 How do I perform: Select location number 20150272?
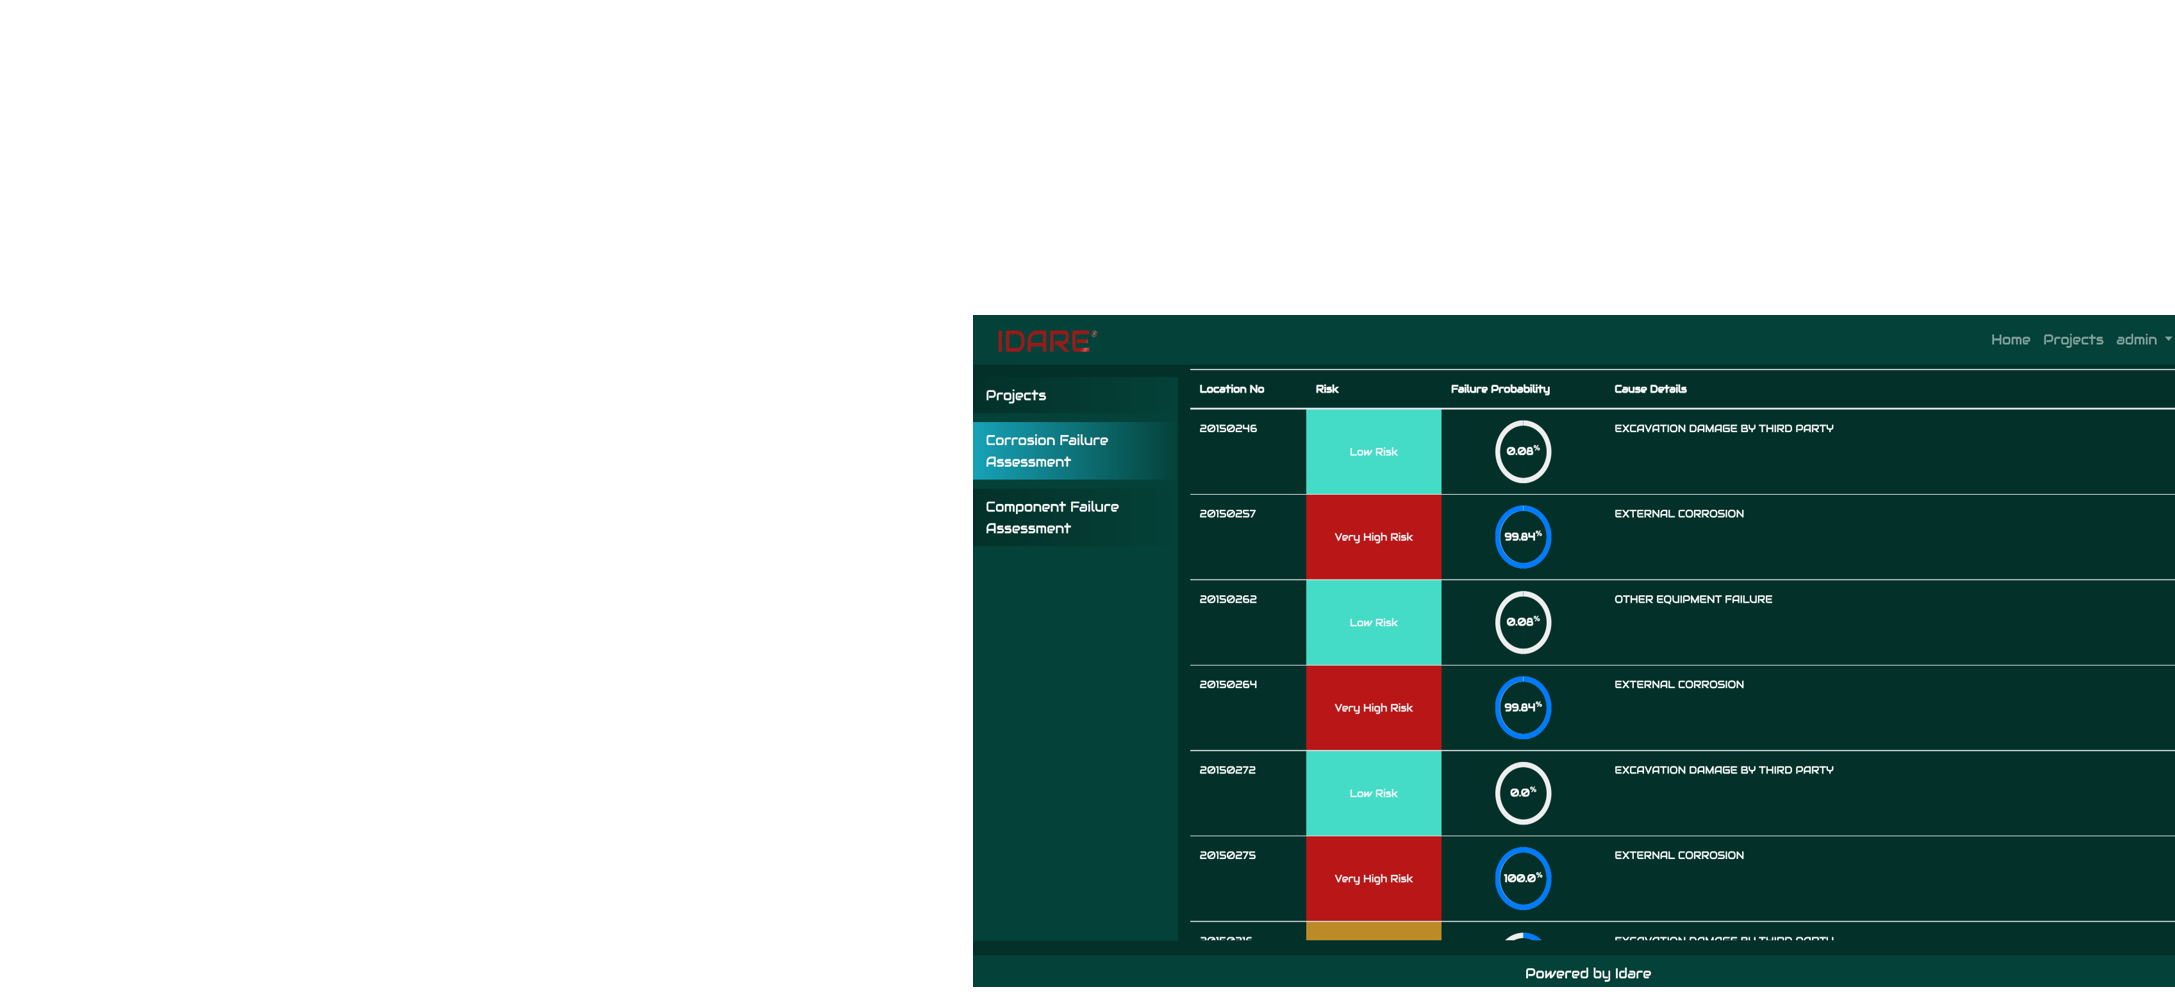pos(1228,771)
